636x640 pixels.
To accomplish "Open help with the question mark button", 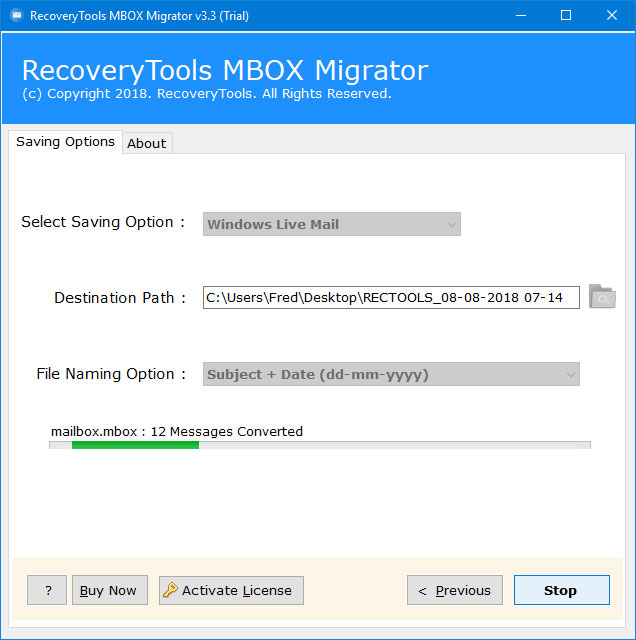I will click(47, 590).
